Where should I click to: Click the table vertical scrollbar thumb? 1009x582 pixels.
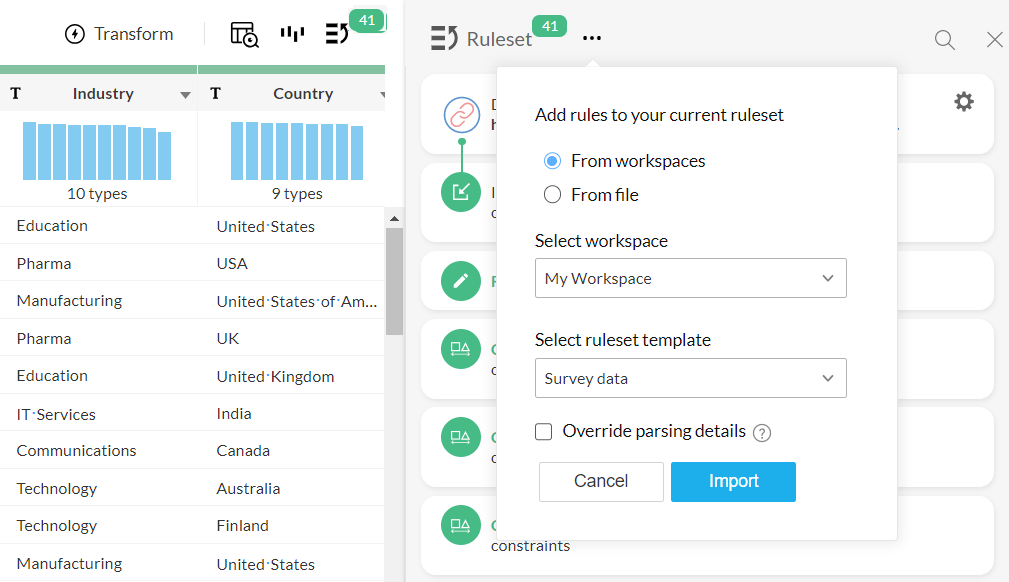click(x=394, y=281)
